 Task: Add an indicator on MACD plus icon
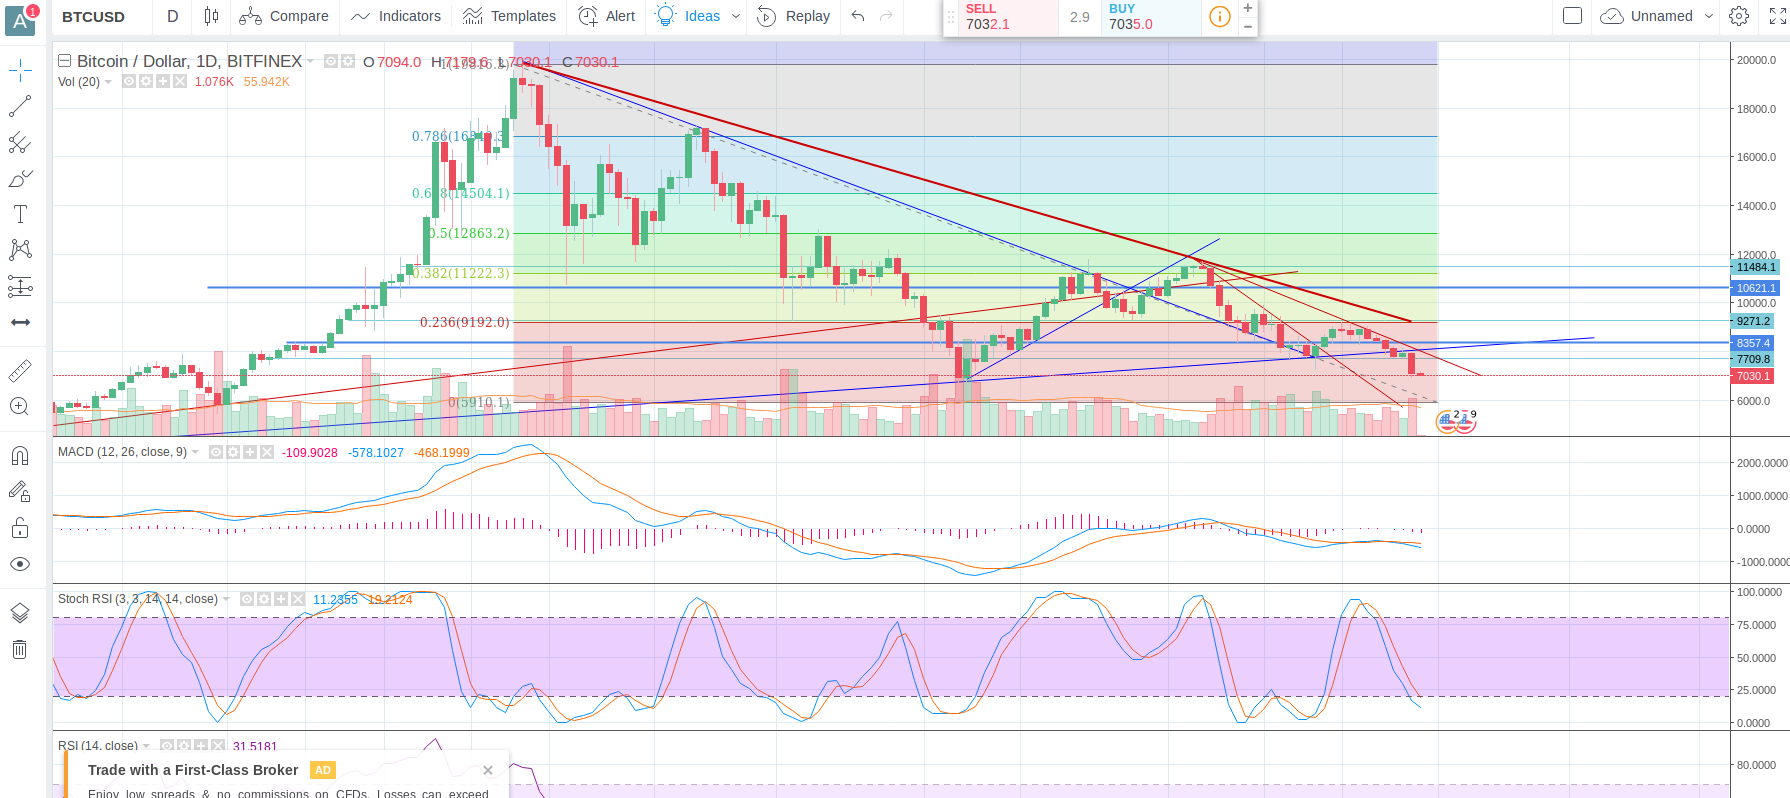pyautogui.click(x=250, y=452)
